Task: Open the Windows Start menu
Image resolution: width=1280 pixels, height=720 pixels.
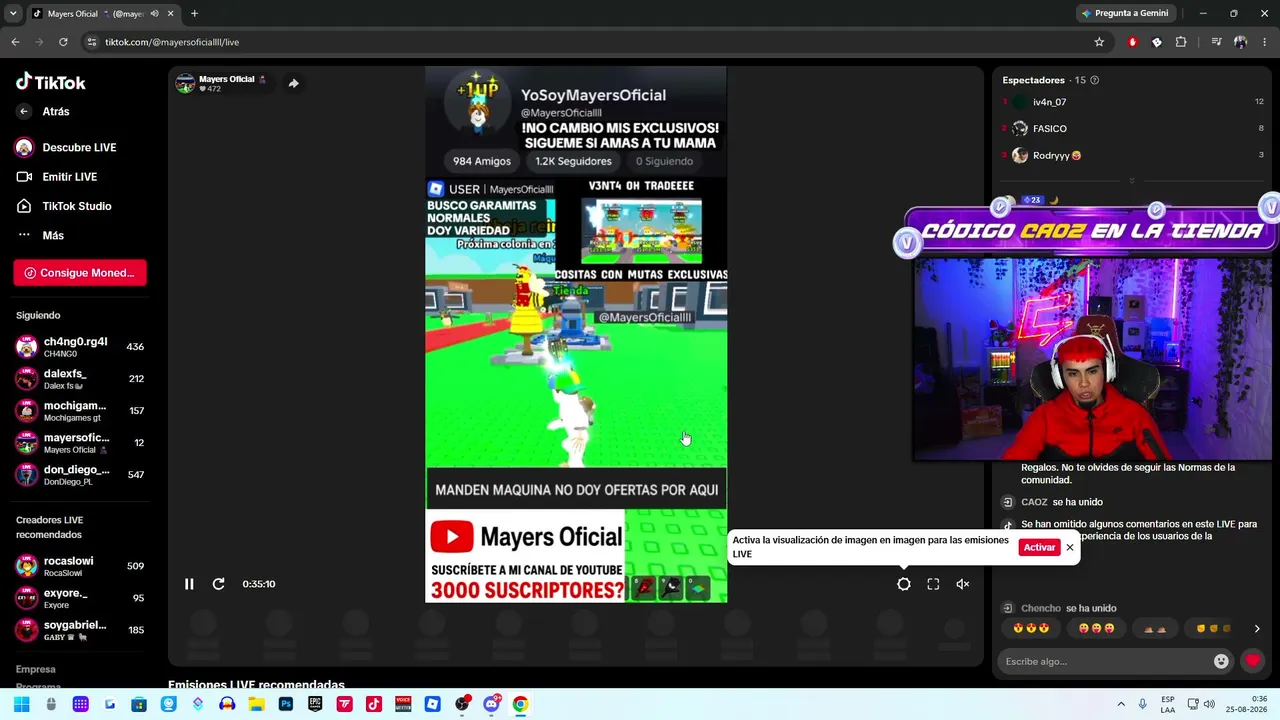Action: click(21, 704)
